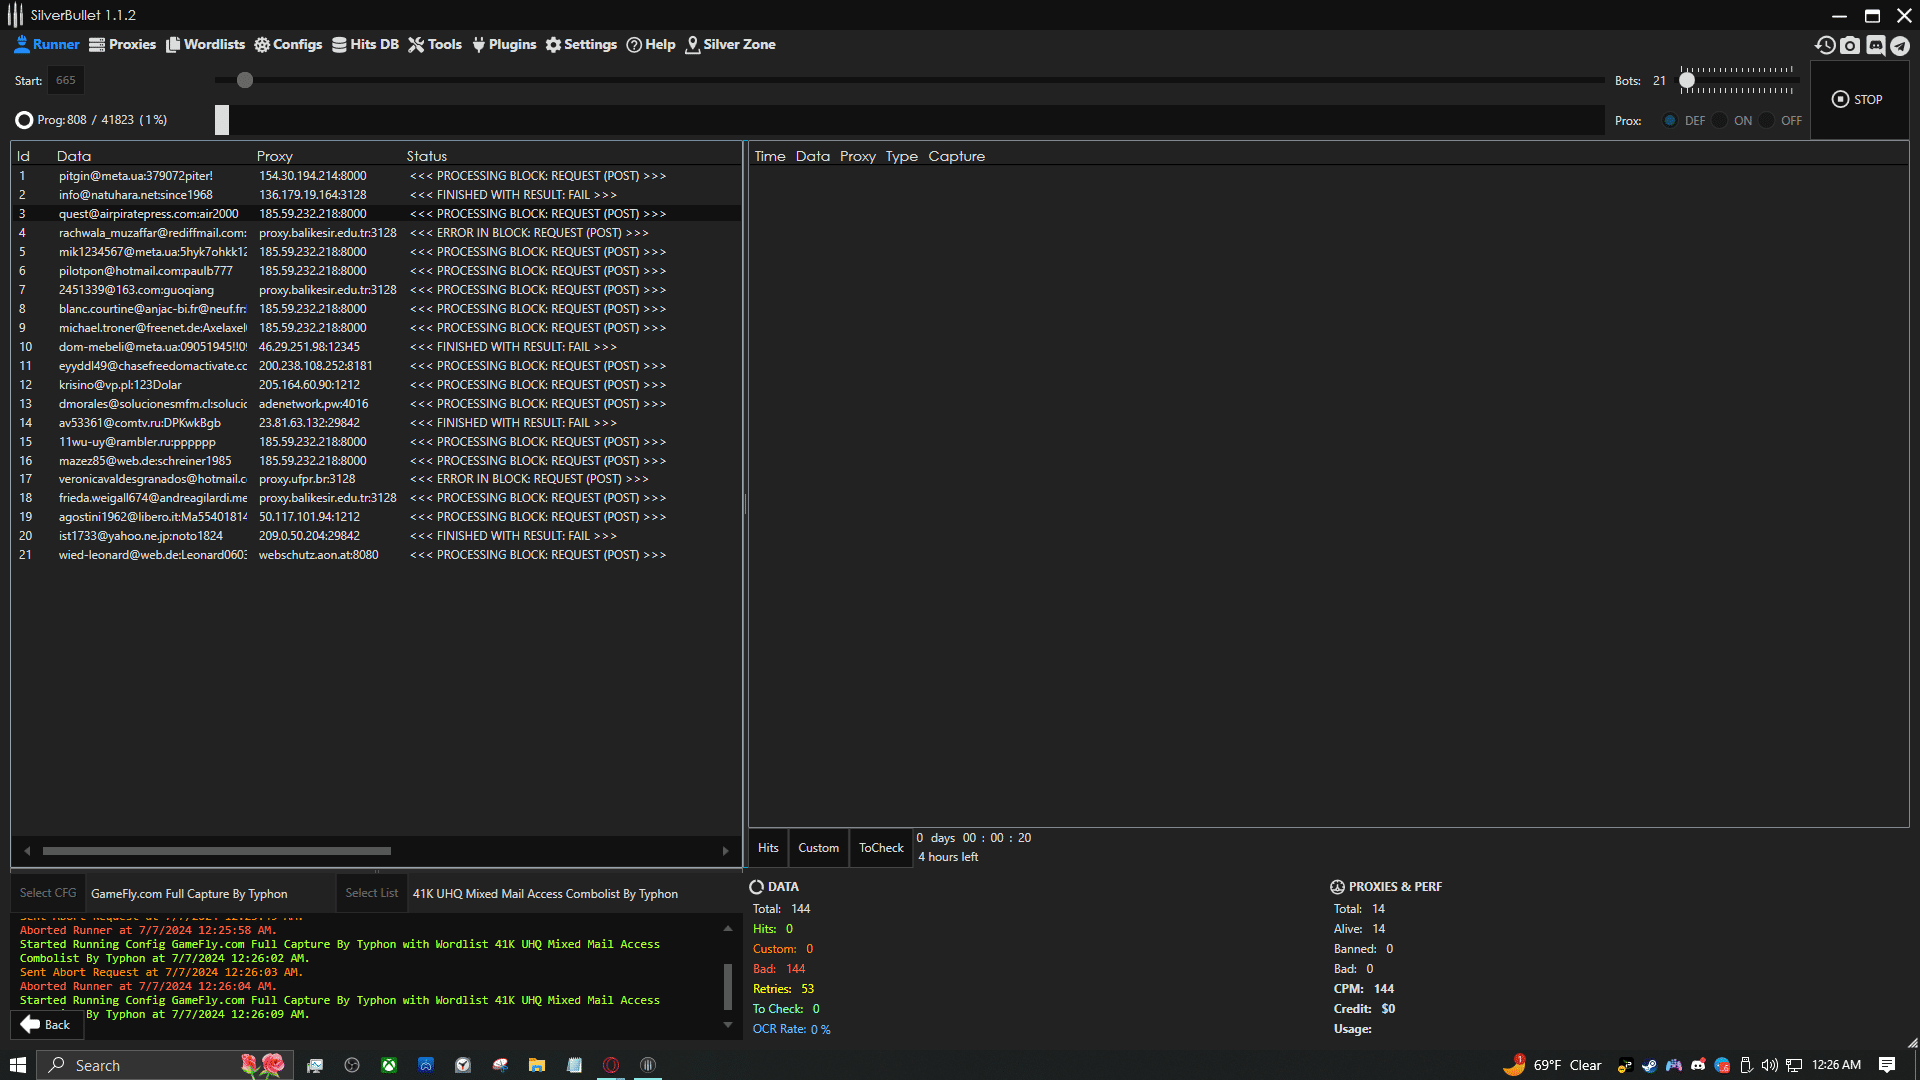Click the camera screenshot icon
Screen dimensions: 1920x1080
[x=1850, y=45]
